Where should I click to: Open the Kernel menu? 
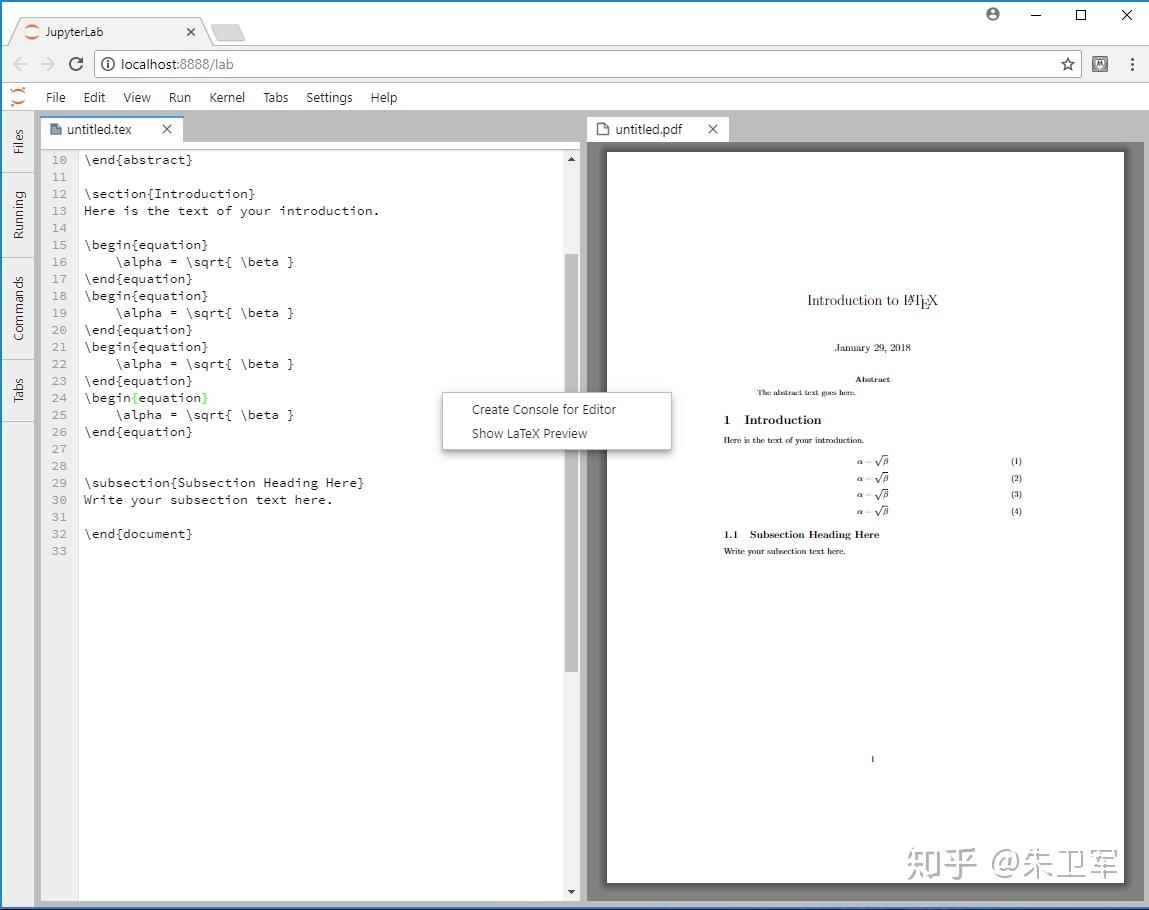pos(226,97)
